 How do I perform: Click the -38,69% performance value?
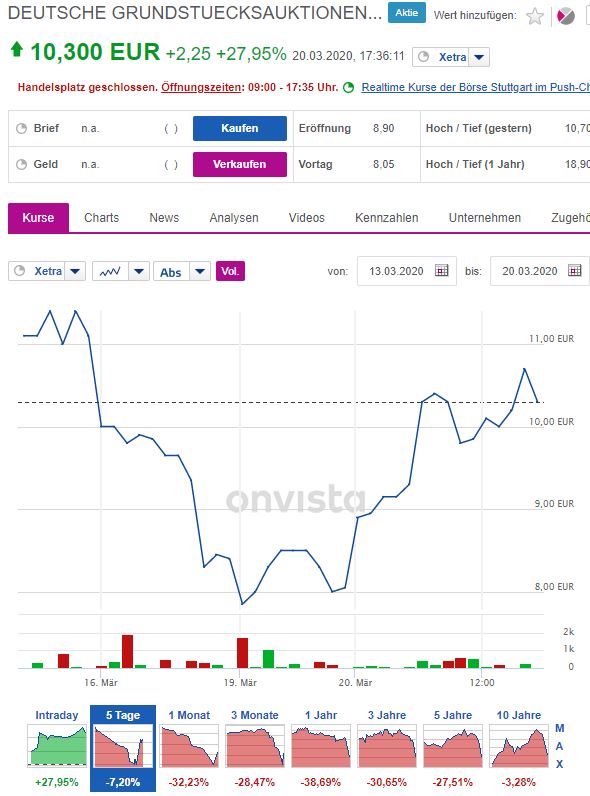point(321,782)
